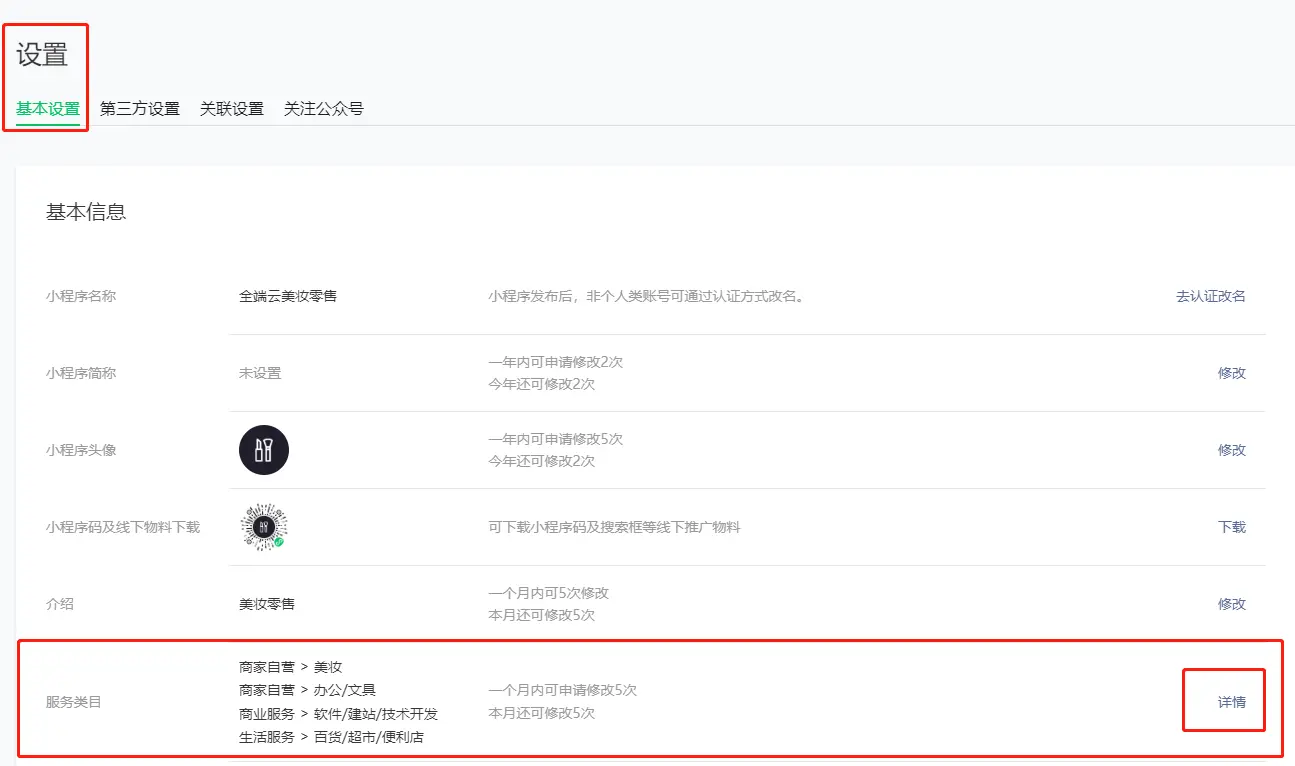Select the 商业服务 > 软件/建站/技术开发 category line
Viewport: 1295px width, 766px height.
pos(338,714)
